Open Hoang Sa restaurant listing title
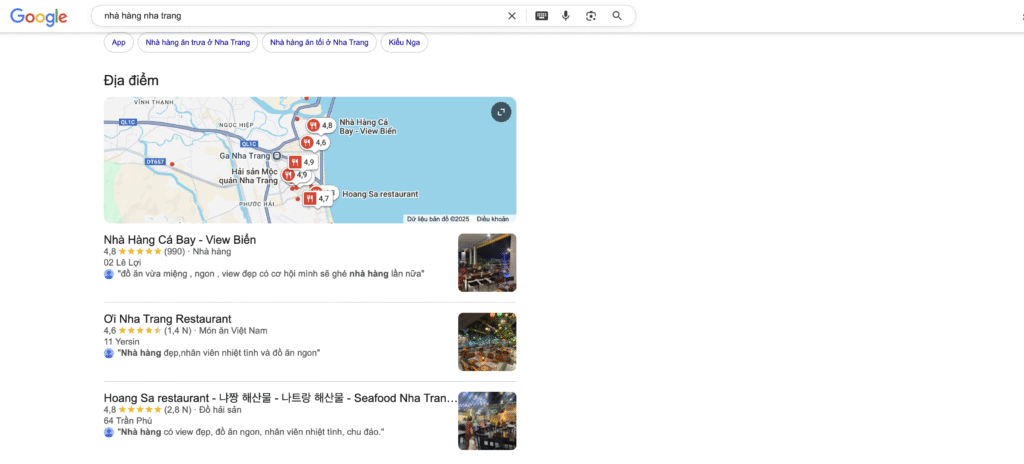The height and width of the screenshot is (464, 1024). tap(280, 398)
